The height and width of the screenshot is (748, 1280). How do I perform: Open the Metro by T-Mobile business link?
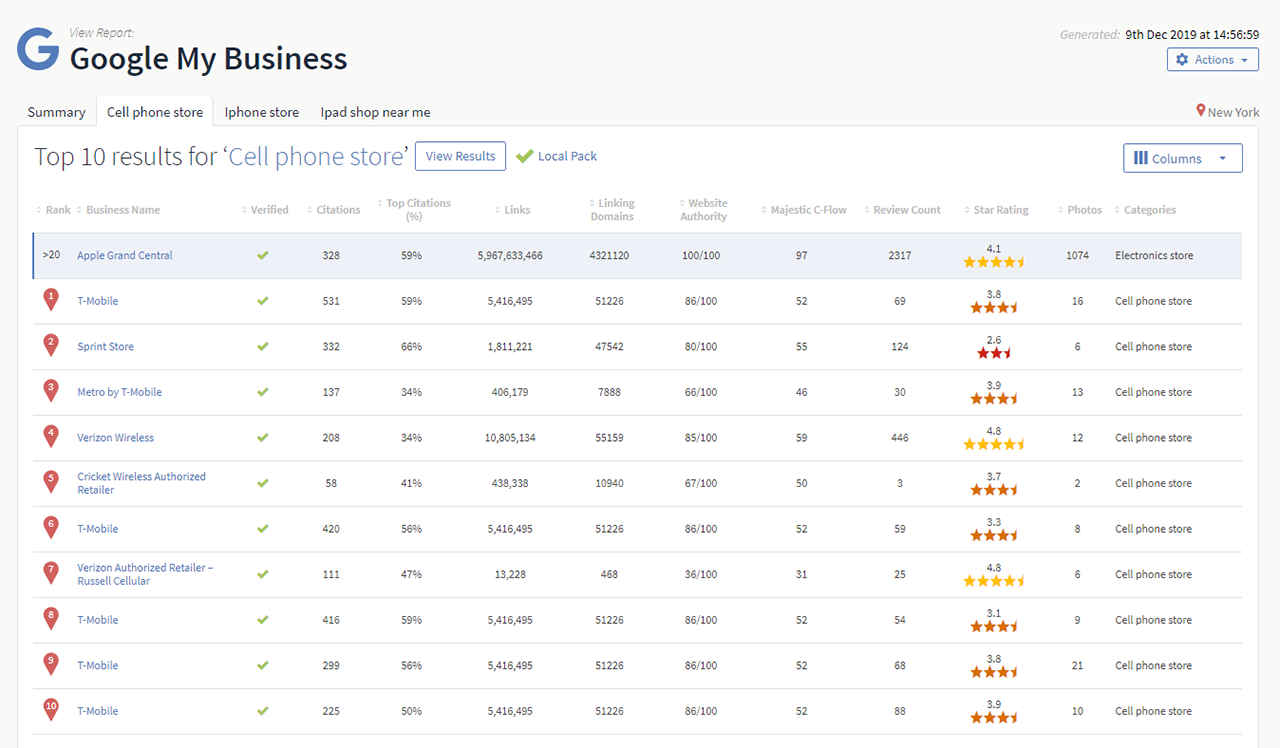point(119,392)
